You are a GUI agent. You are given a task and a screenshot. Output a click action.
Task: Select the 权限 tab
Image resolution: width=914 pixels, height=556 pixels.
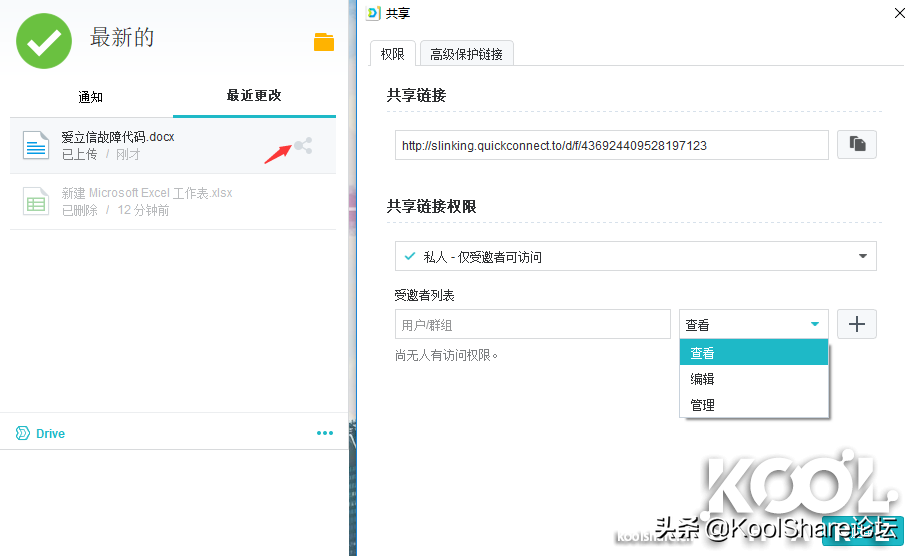point(392,54)
